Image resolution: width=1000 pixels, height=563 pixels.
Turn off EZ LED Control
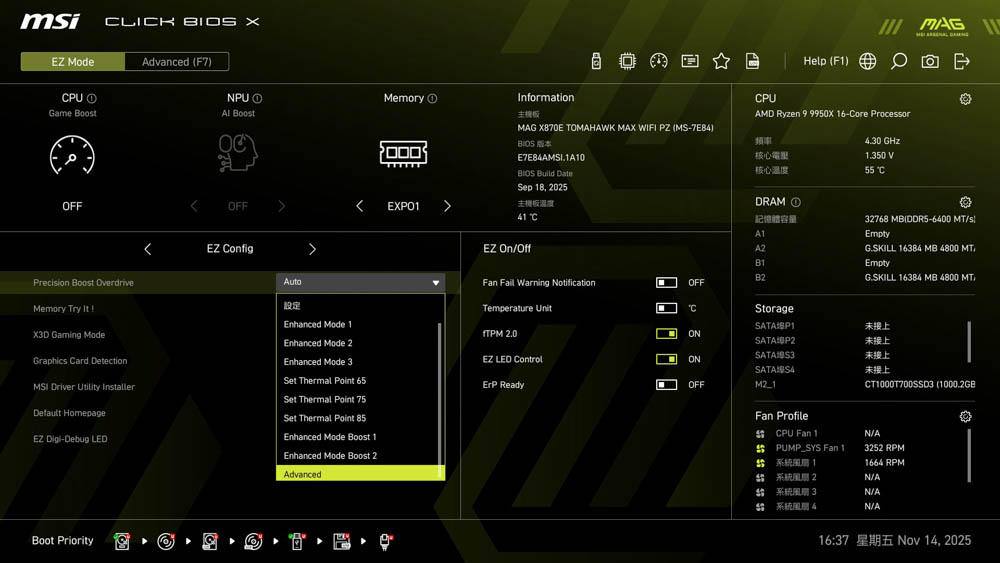666,359
